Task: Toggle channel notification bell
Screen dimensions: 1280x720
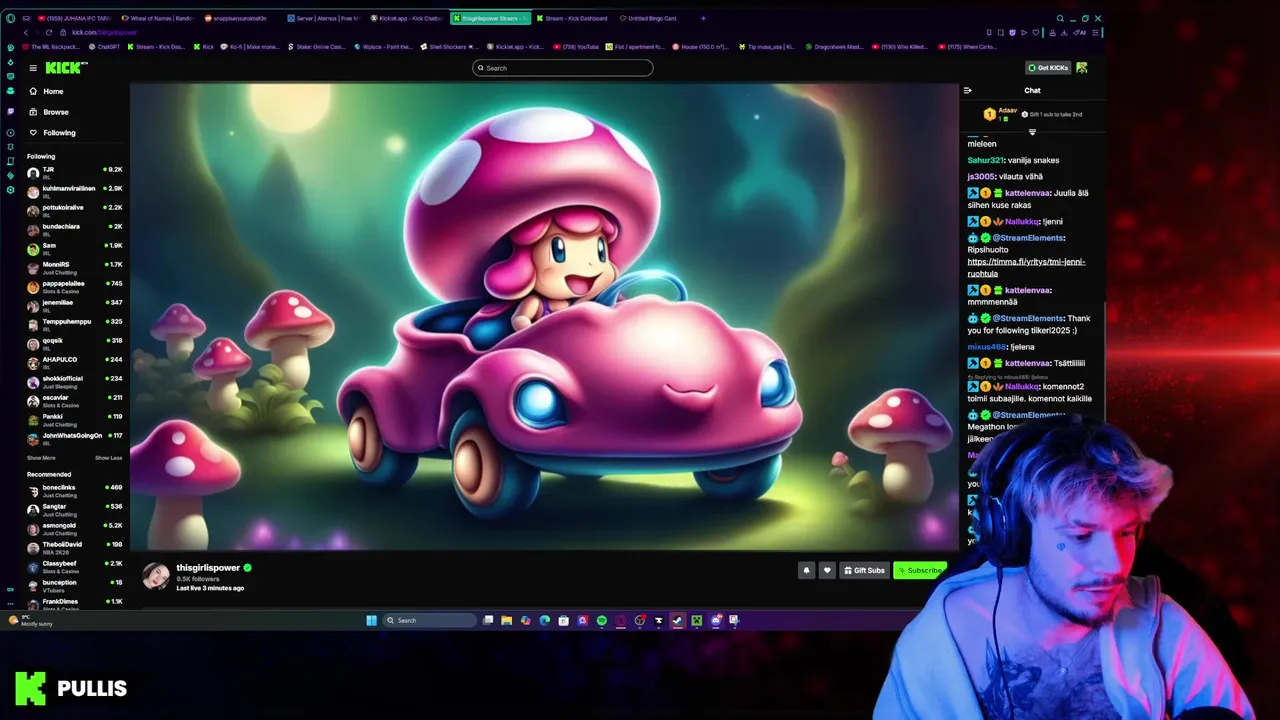Action: pos(806,570)
